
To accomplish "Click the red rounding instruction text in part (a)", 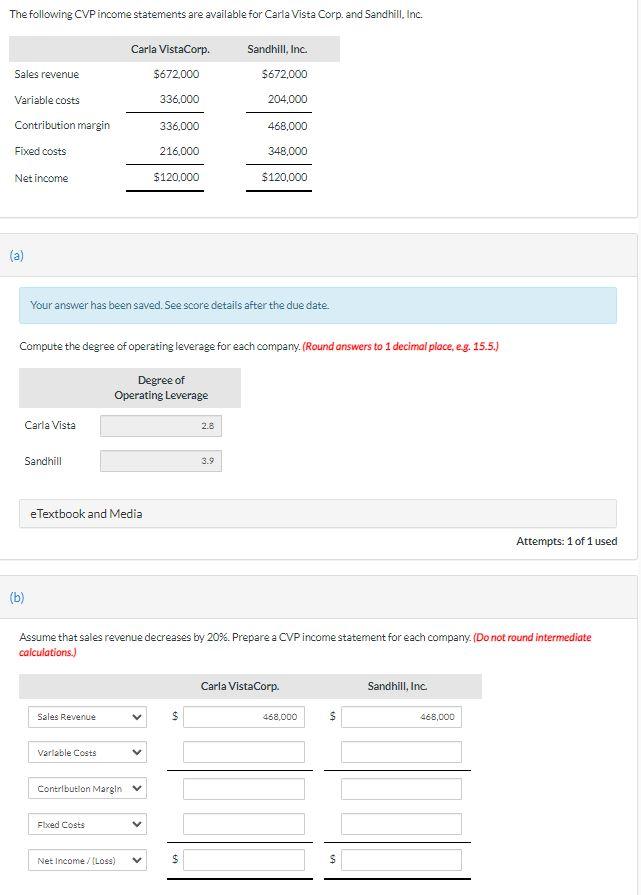I will coord(400,346).
